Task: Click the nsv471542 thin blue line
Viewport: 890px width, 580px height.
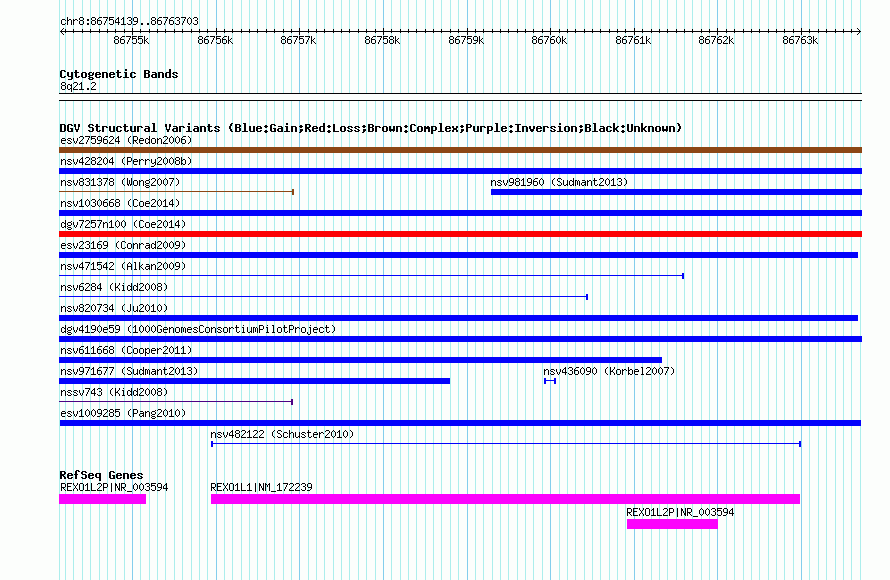Action: point(371,276)
